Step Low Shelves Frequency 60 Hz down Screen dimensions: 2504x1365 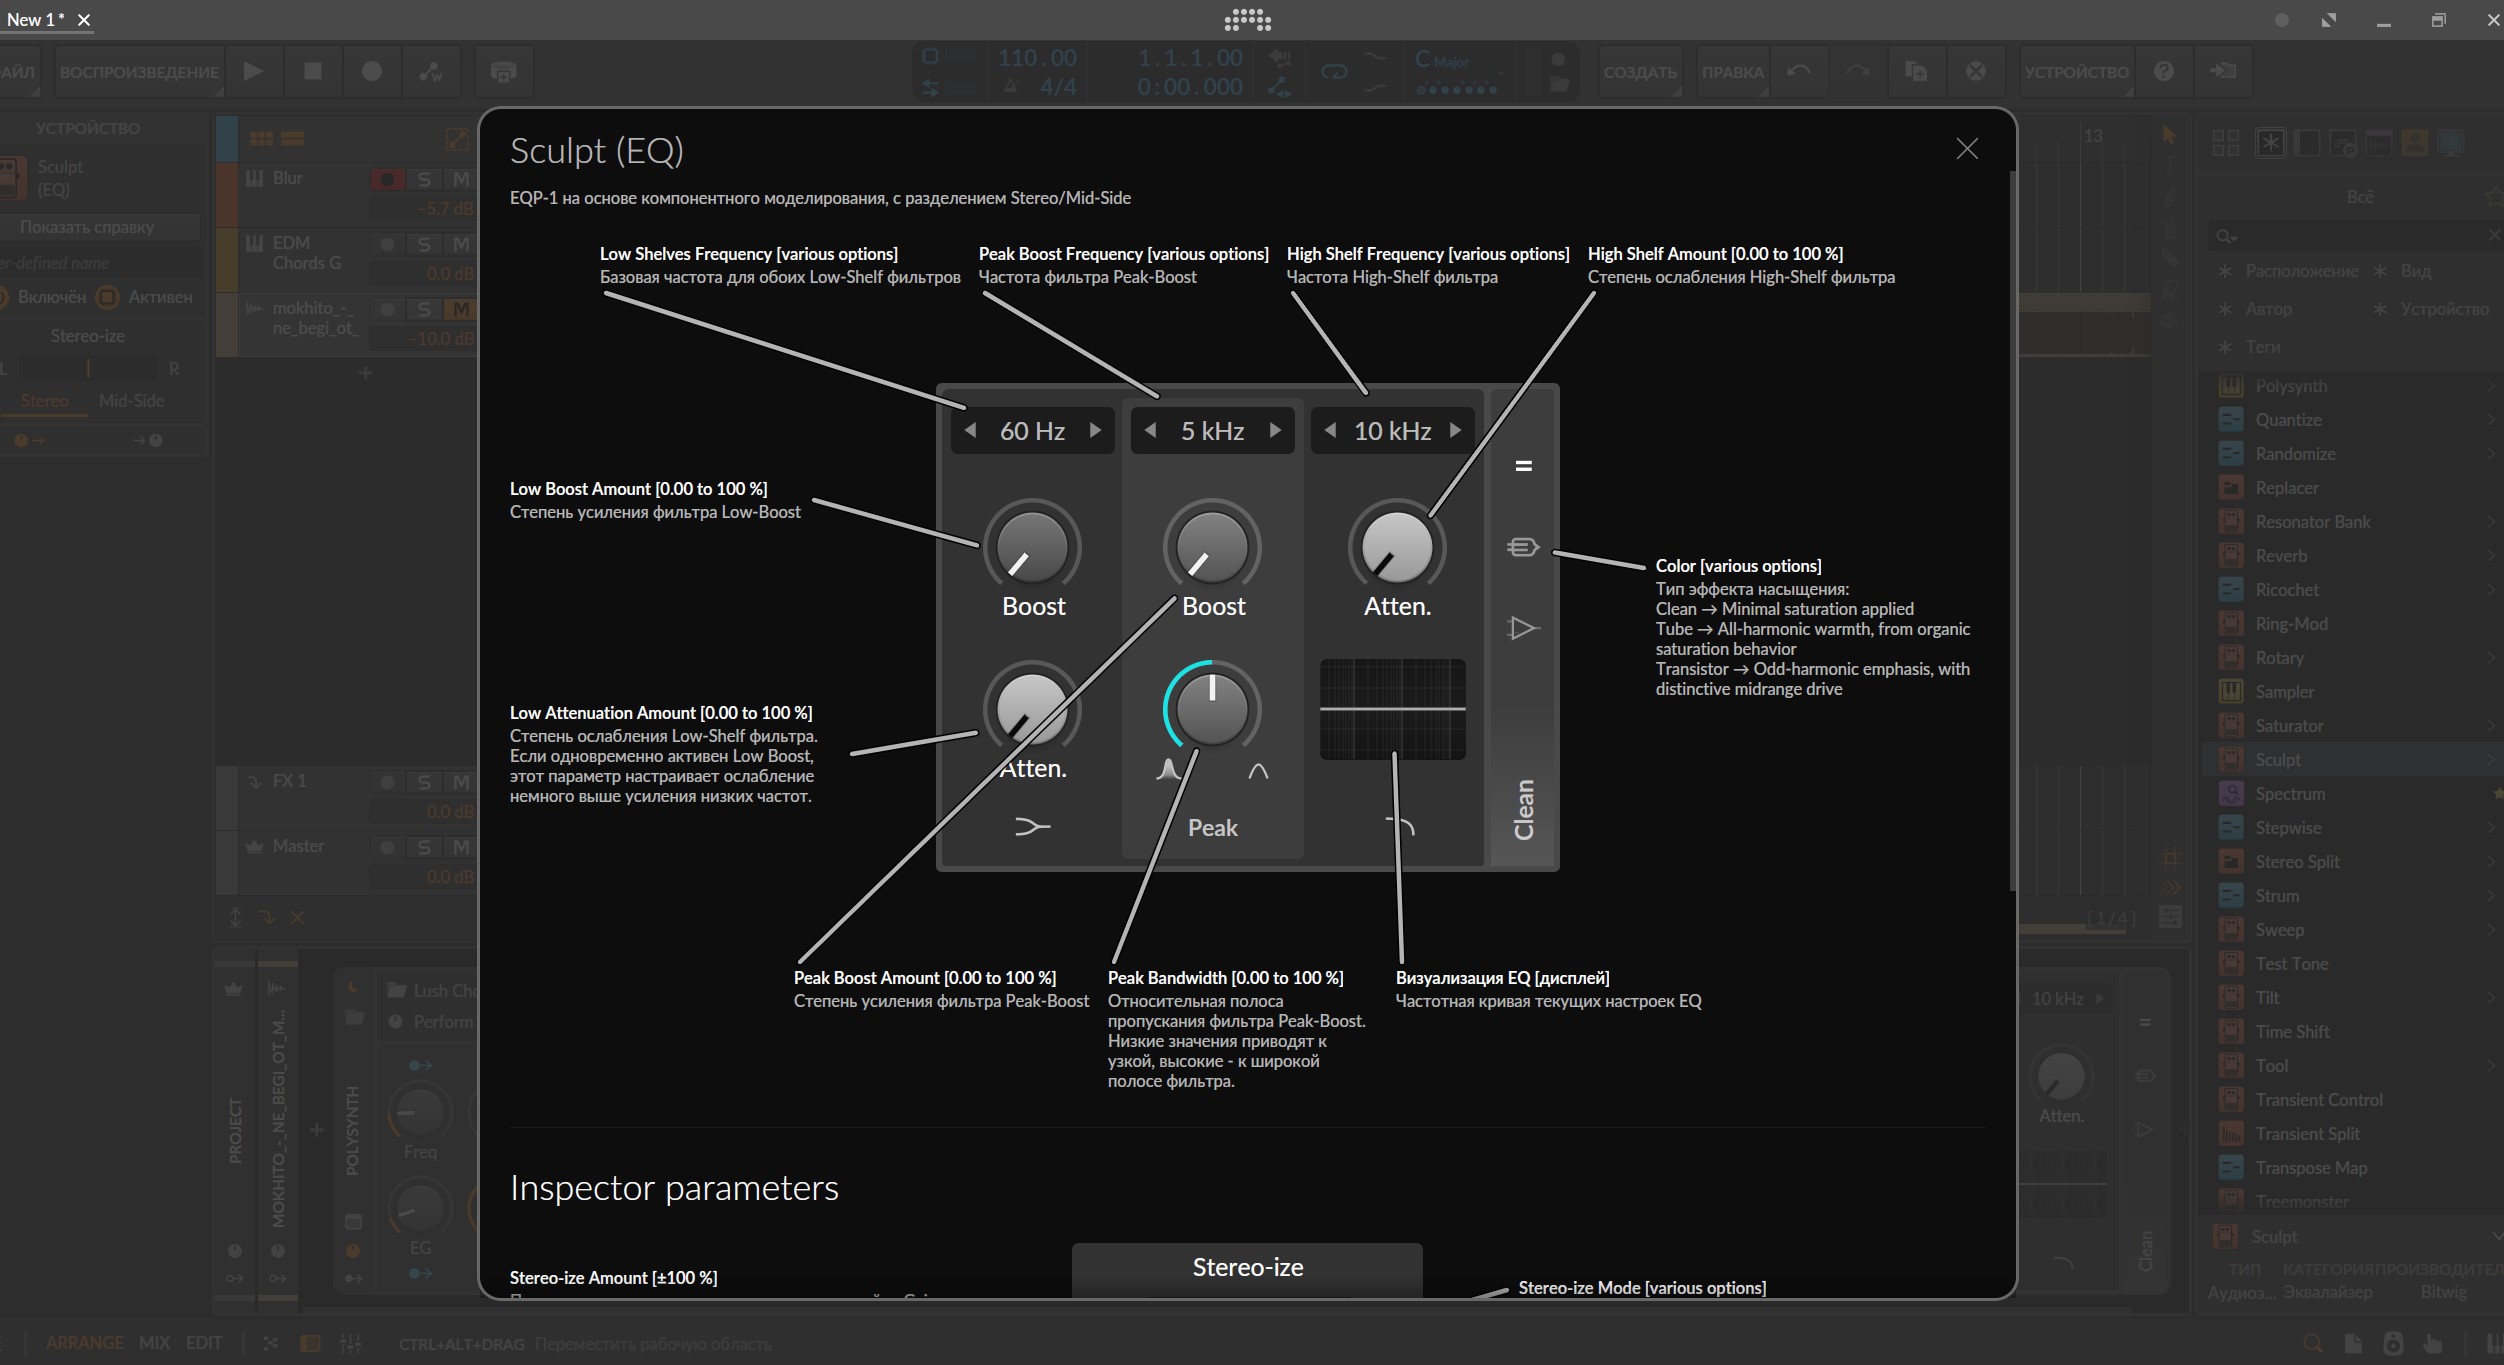[970, 430]
